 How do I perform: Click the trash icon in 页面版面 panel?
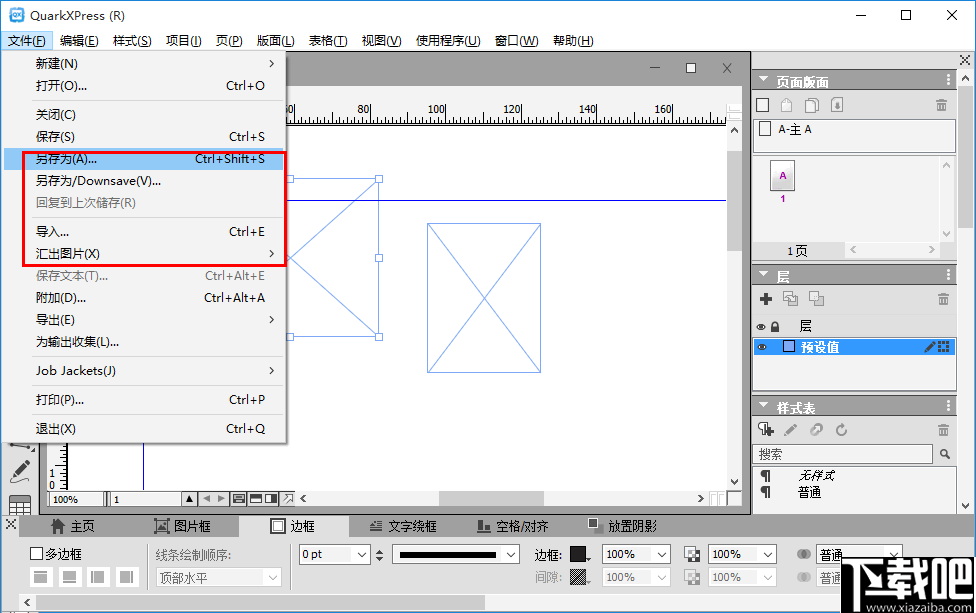(941, 104)
